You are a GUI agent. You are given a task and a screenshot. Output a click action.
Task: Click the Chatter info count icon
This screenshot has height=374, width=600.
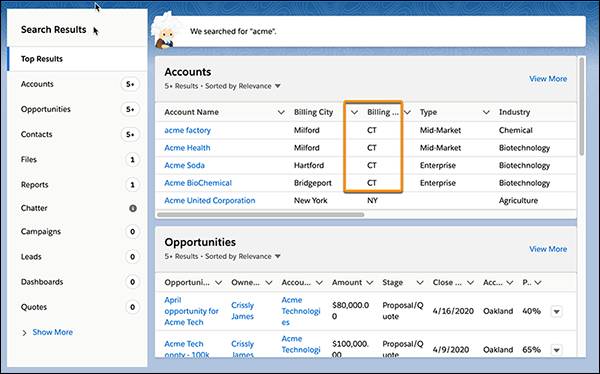tap(133, 208)
